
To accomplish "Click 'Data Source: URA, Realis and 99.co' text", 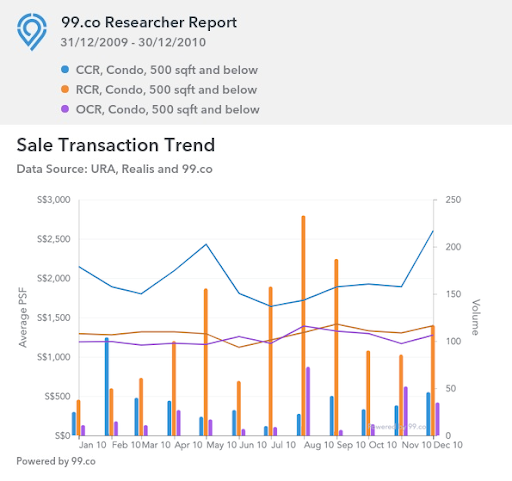I will tap(114, 169).
